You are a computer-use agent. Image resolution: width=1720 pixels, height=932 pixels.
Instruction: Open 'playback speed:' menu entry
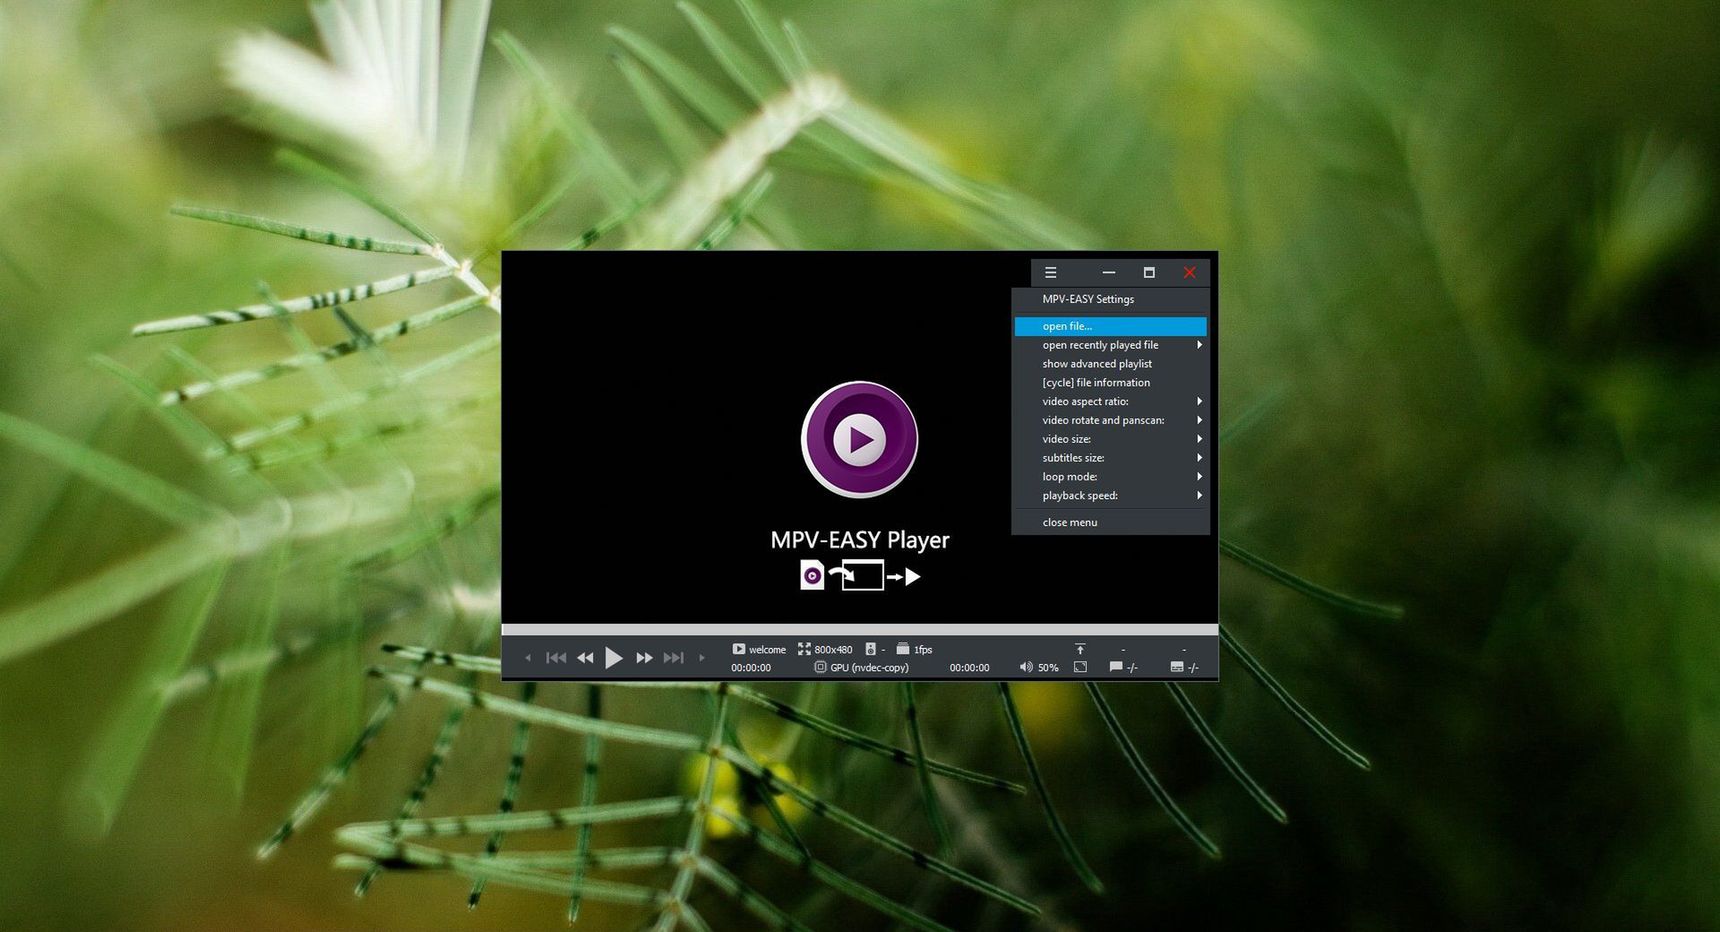tap(1110, 496)
